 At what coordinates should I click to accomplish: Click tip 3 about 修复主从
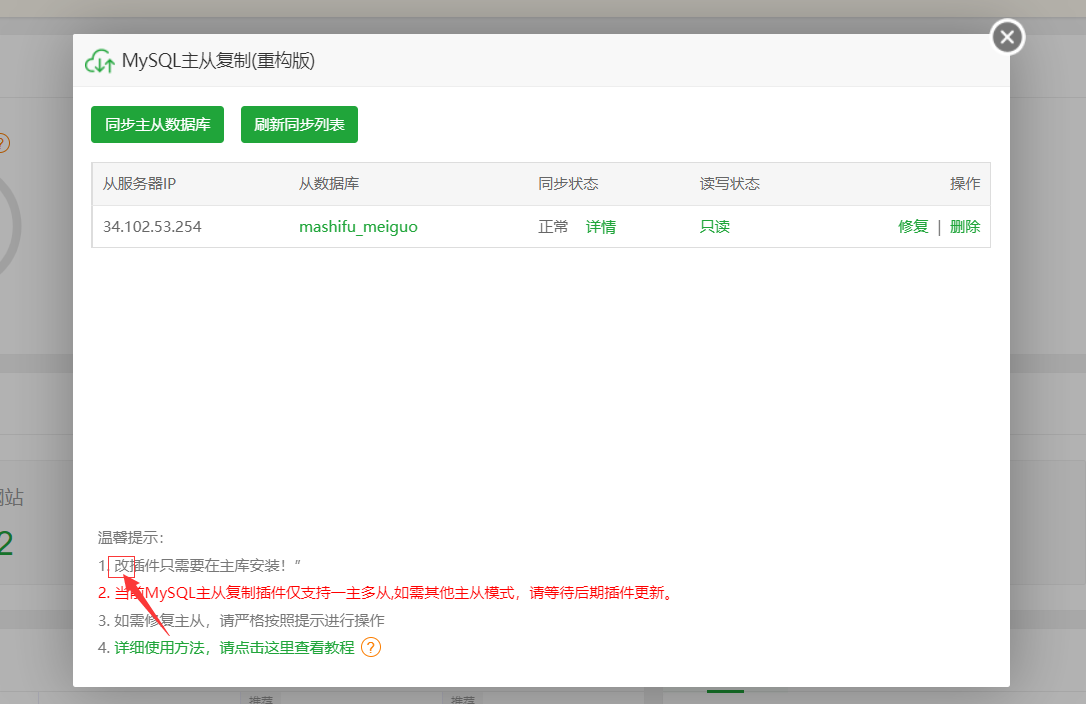(241, 620)
